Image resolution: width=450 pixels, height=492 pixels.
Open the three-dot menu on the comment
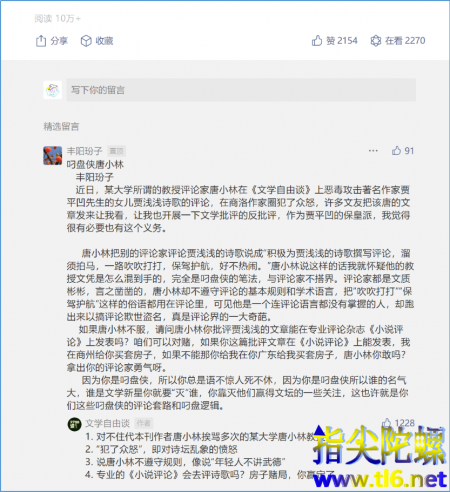(x=373, y=151)
